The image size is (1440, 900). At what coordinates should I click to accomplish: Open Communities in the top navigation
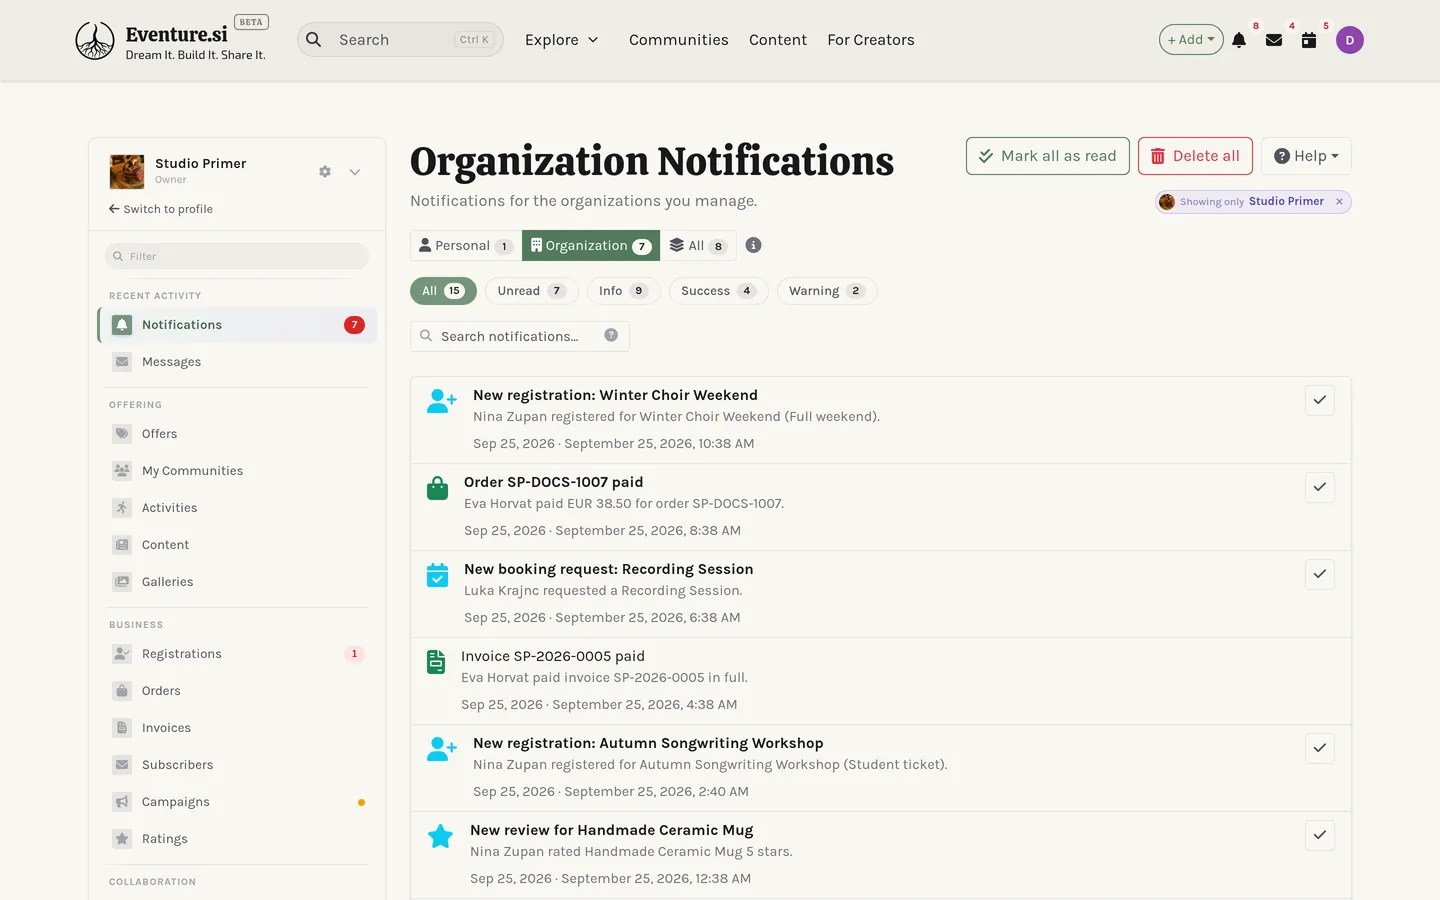coord(679,40)
